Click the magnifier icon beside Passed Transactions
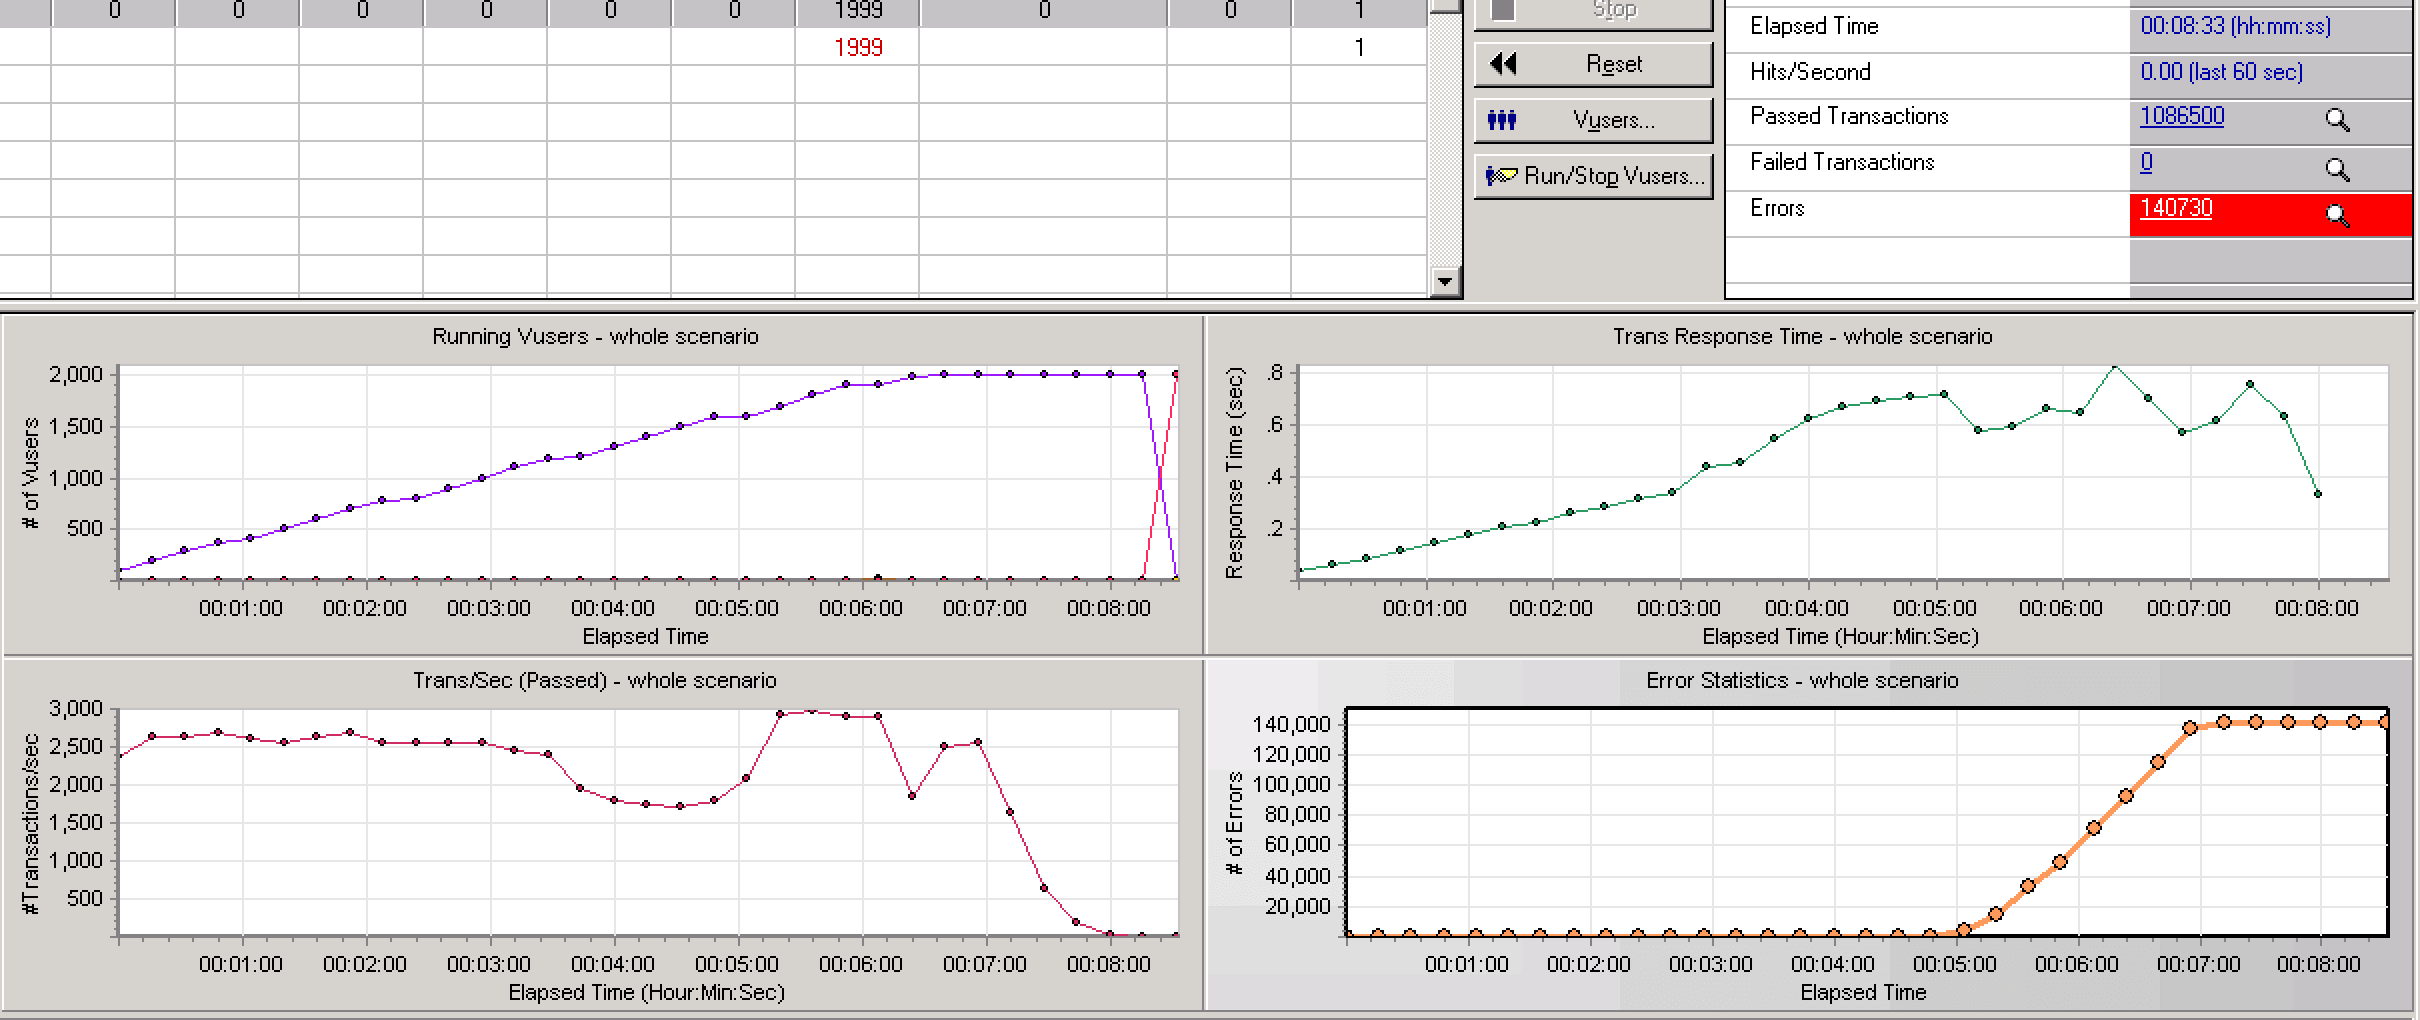This screenshot has height=1020, width=2420. pyautogui.click(x=2337, y=120)
